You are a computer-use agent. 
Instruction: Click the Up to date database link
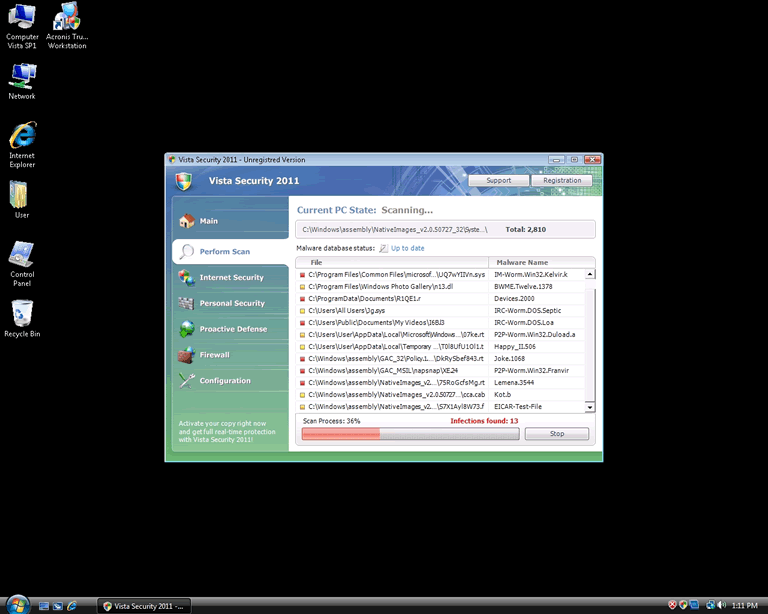click(407, 248)
